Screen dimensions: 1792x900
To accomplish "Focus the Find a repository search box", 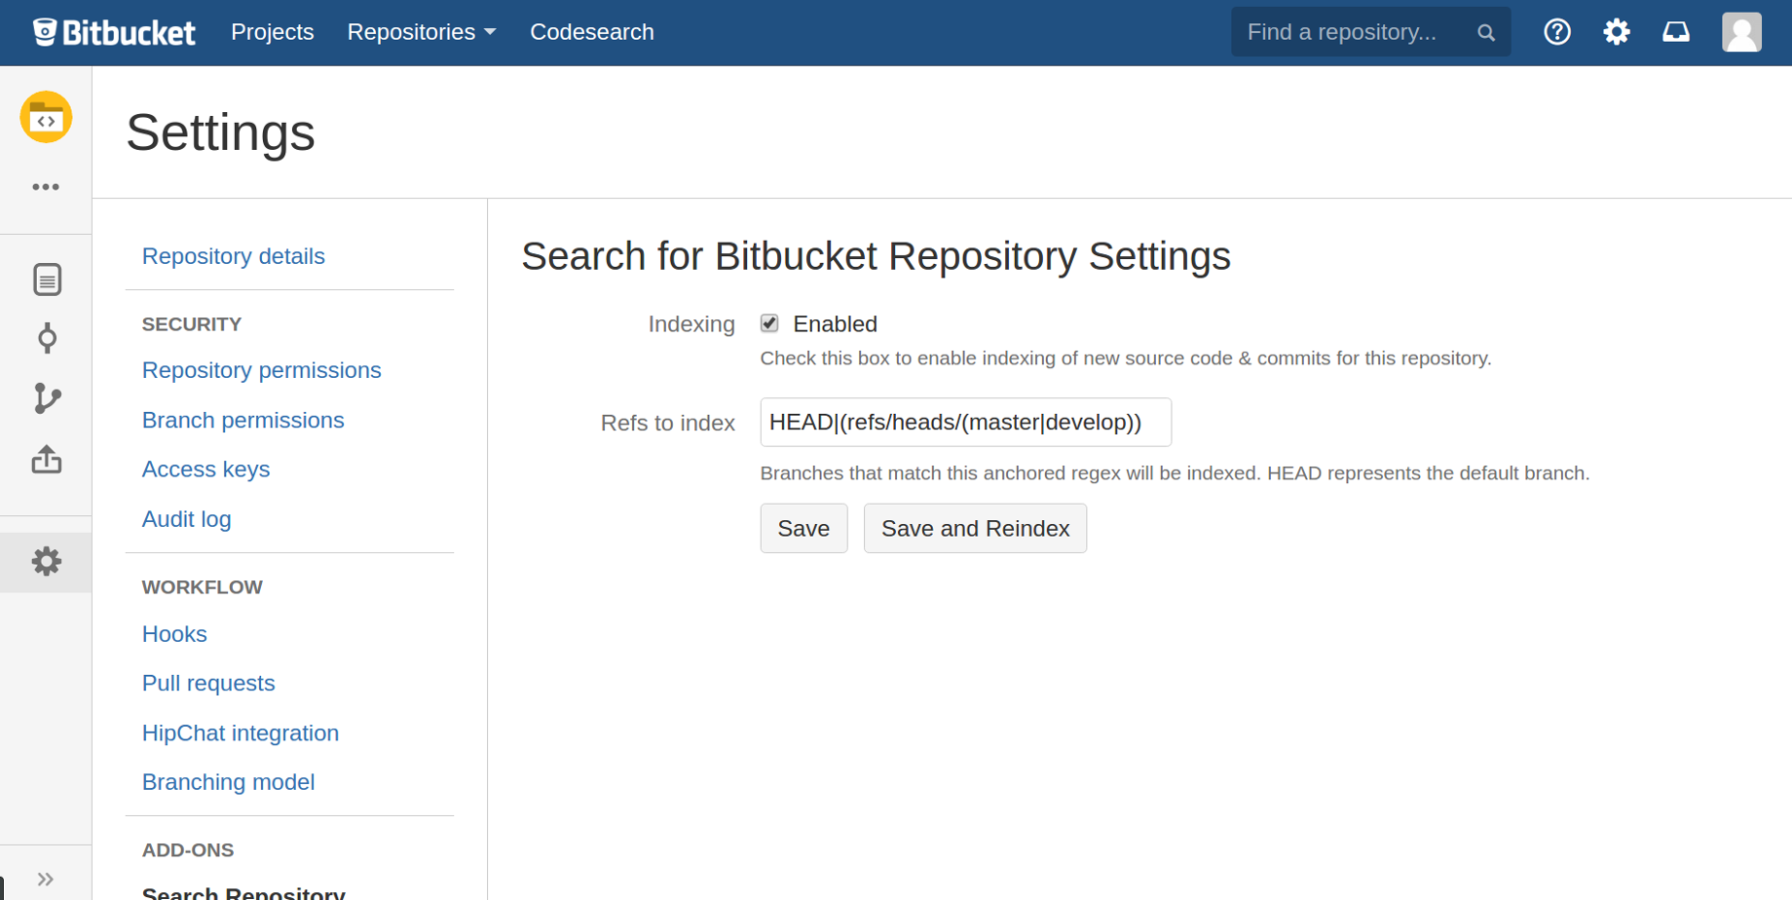I will (x=1355, y=32).
